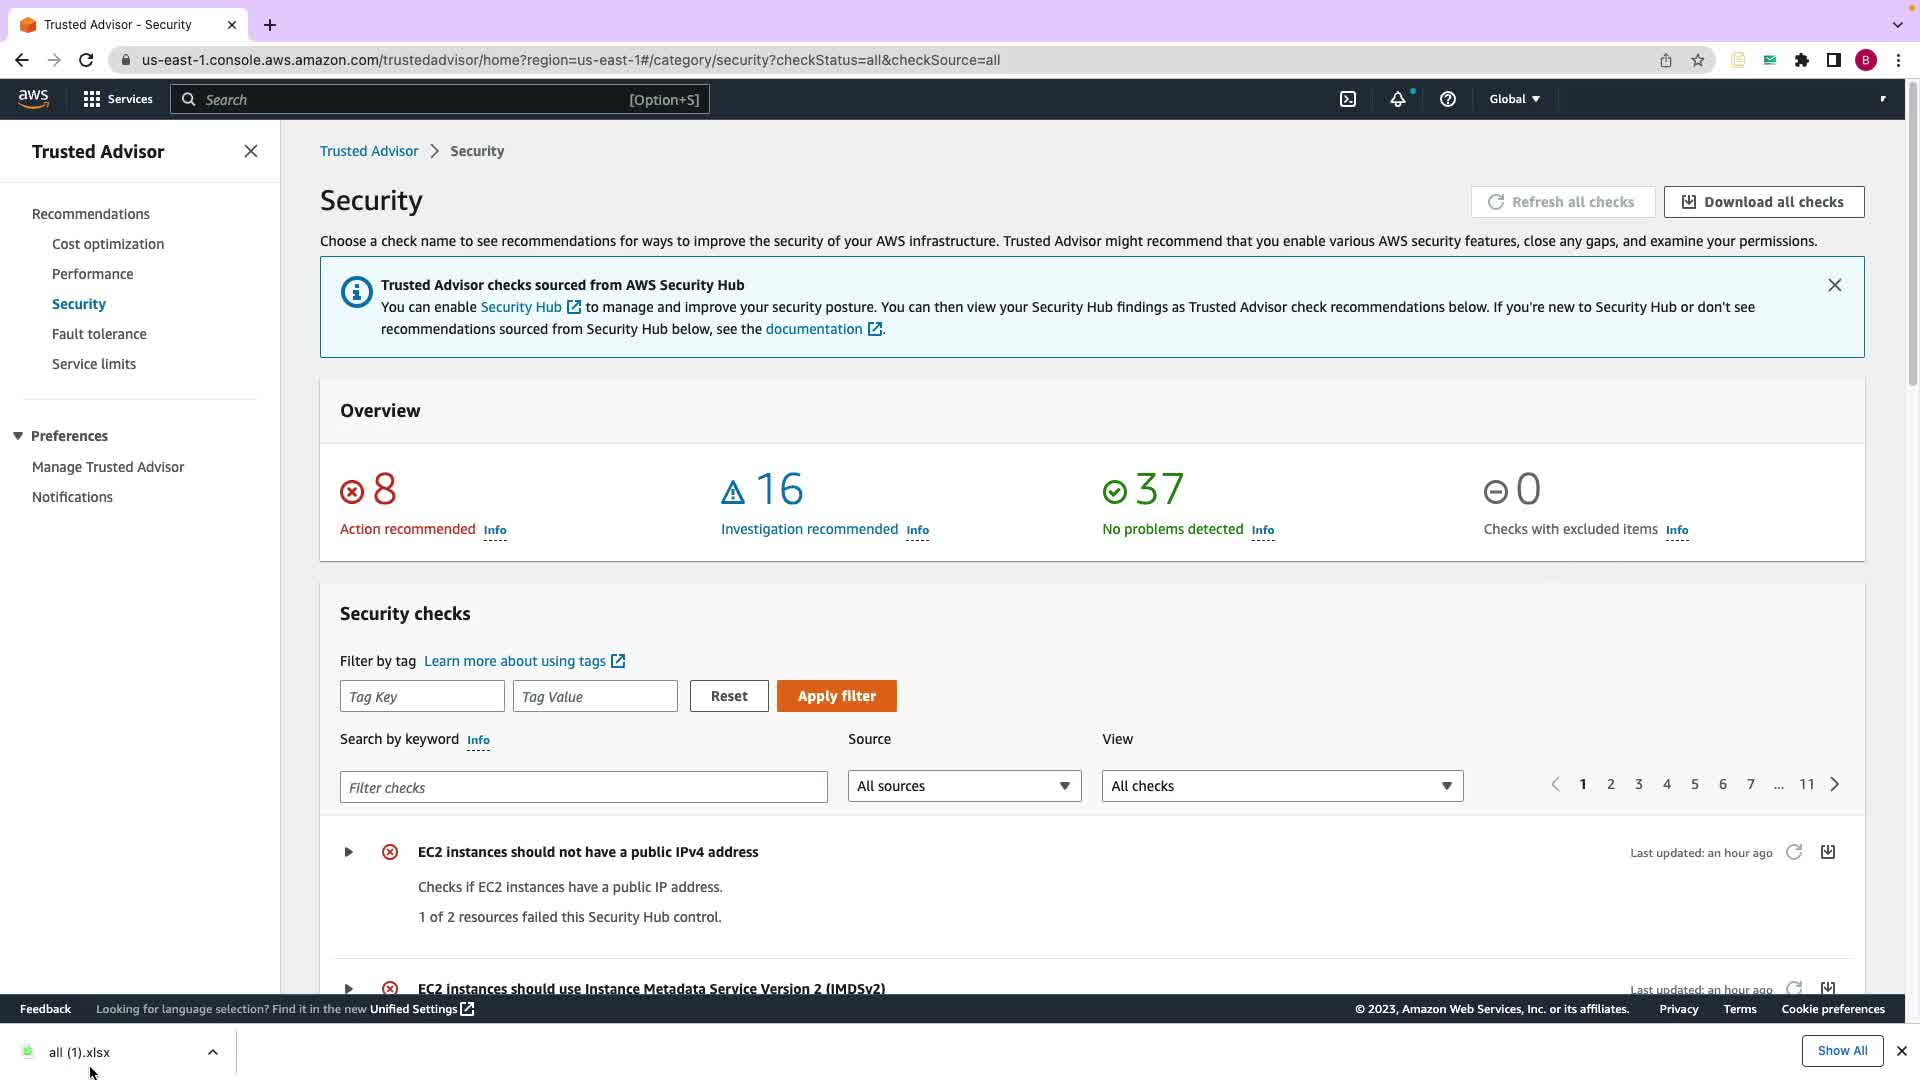
Task: Click the Apply filter button
Action: click(x=836, y=696)
